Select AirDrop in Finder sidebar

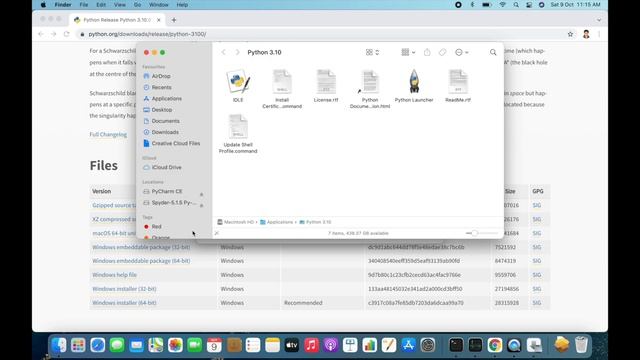161,76
